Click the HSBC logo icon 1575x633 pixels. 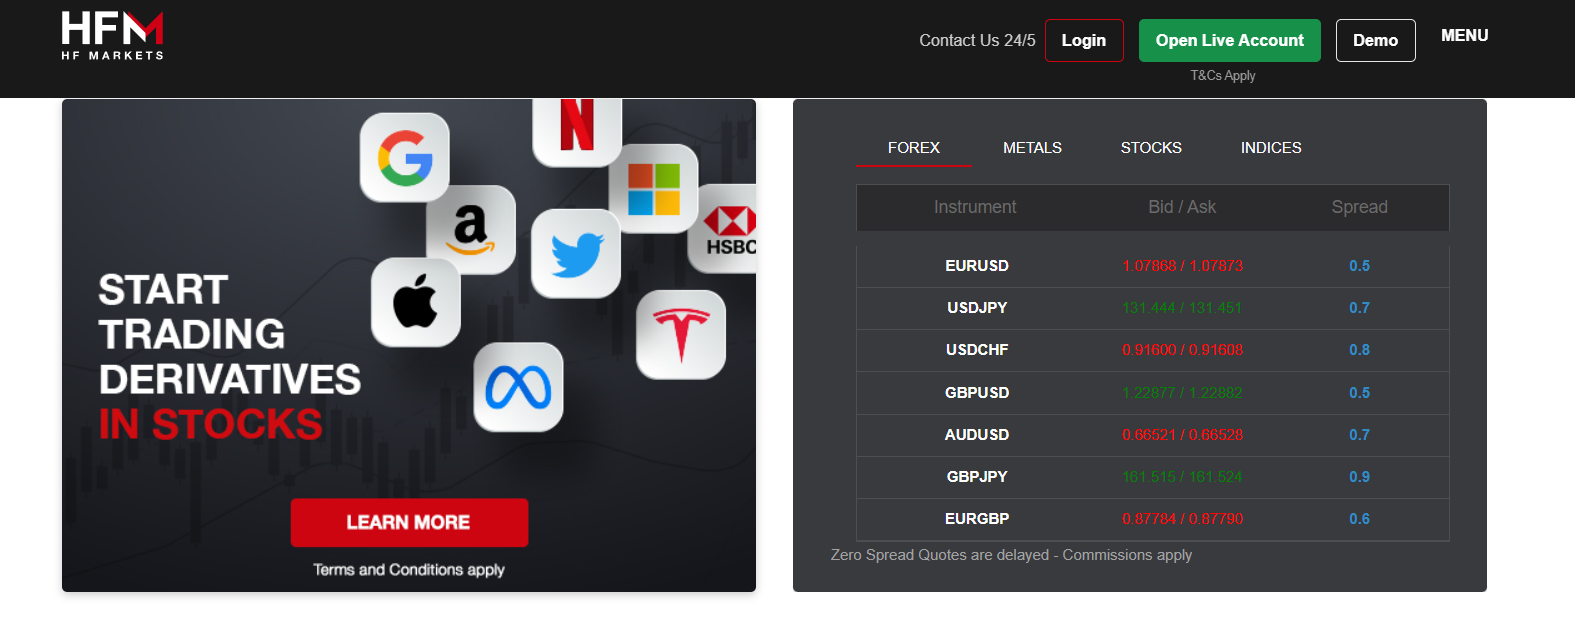pos(726,229)
